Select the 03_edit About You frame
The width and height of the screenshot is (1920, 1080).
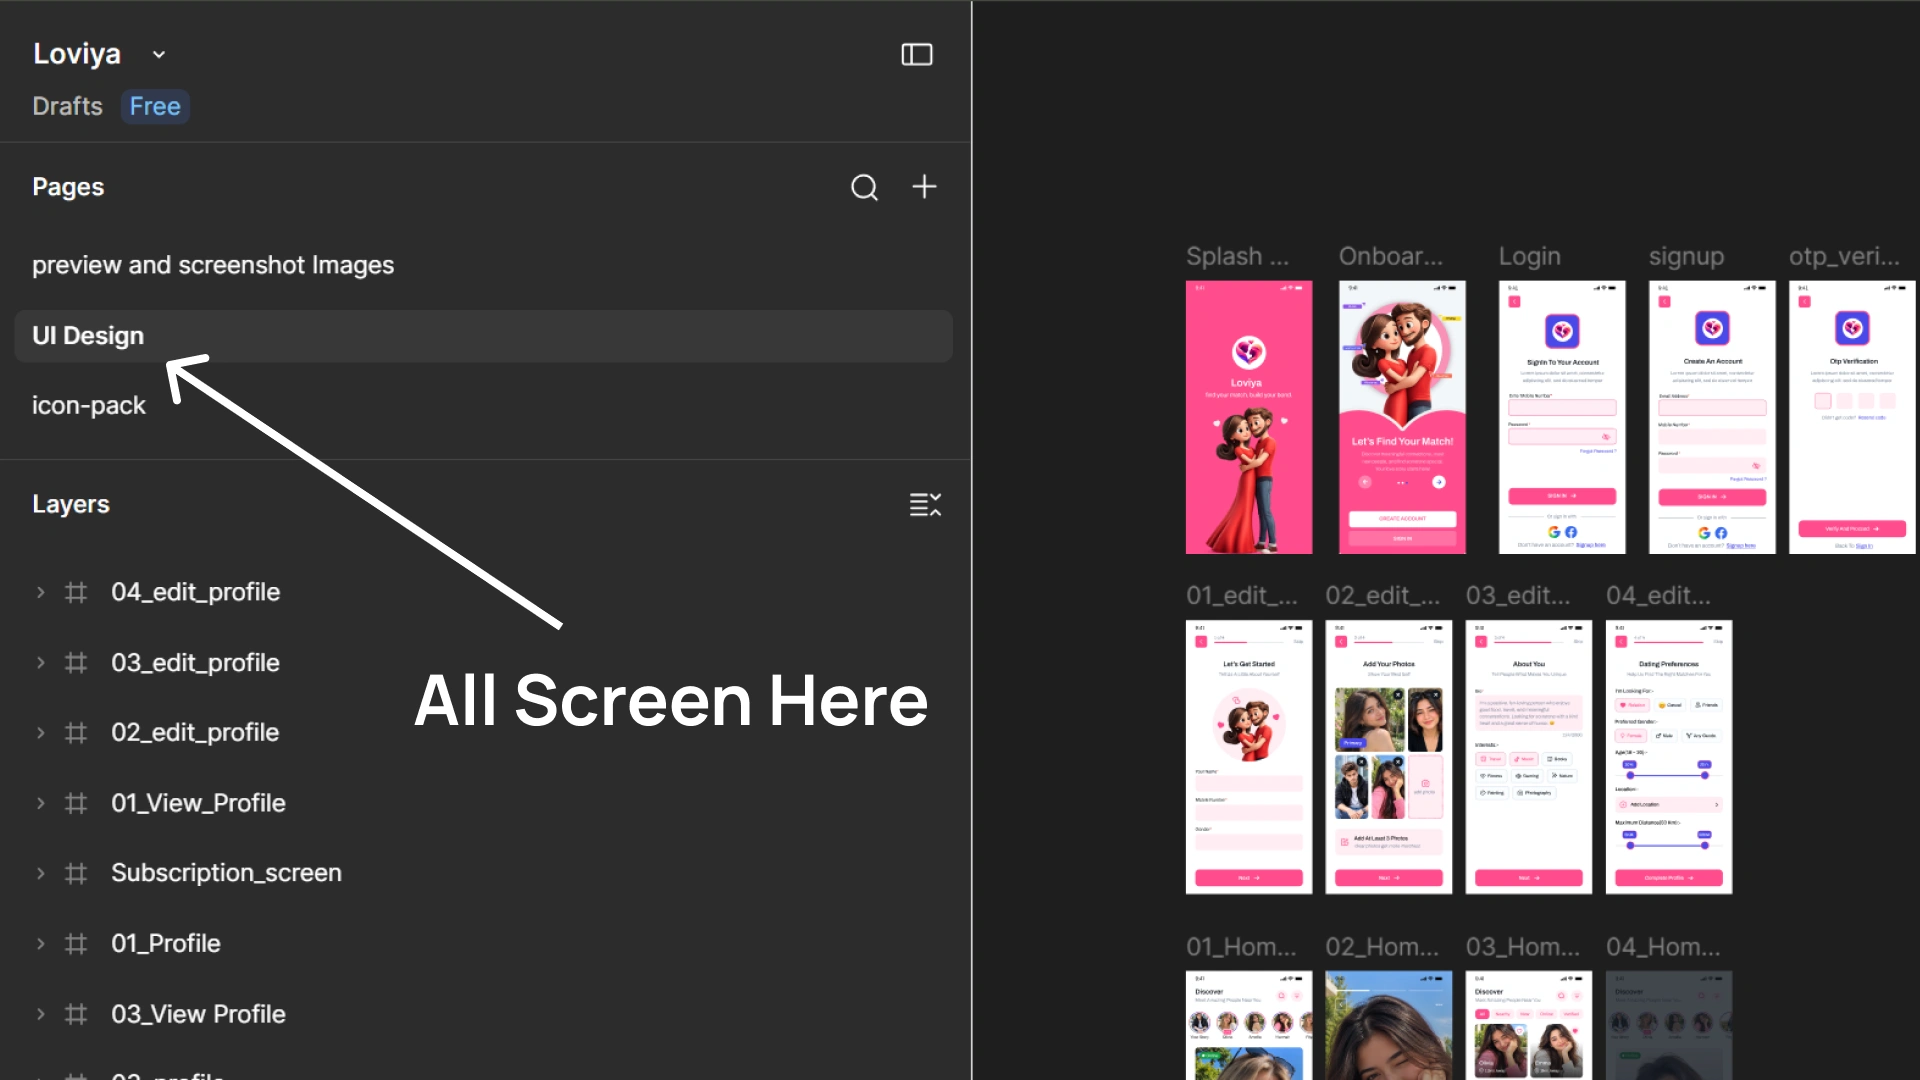click(1529, 757)
